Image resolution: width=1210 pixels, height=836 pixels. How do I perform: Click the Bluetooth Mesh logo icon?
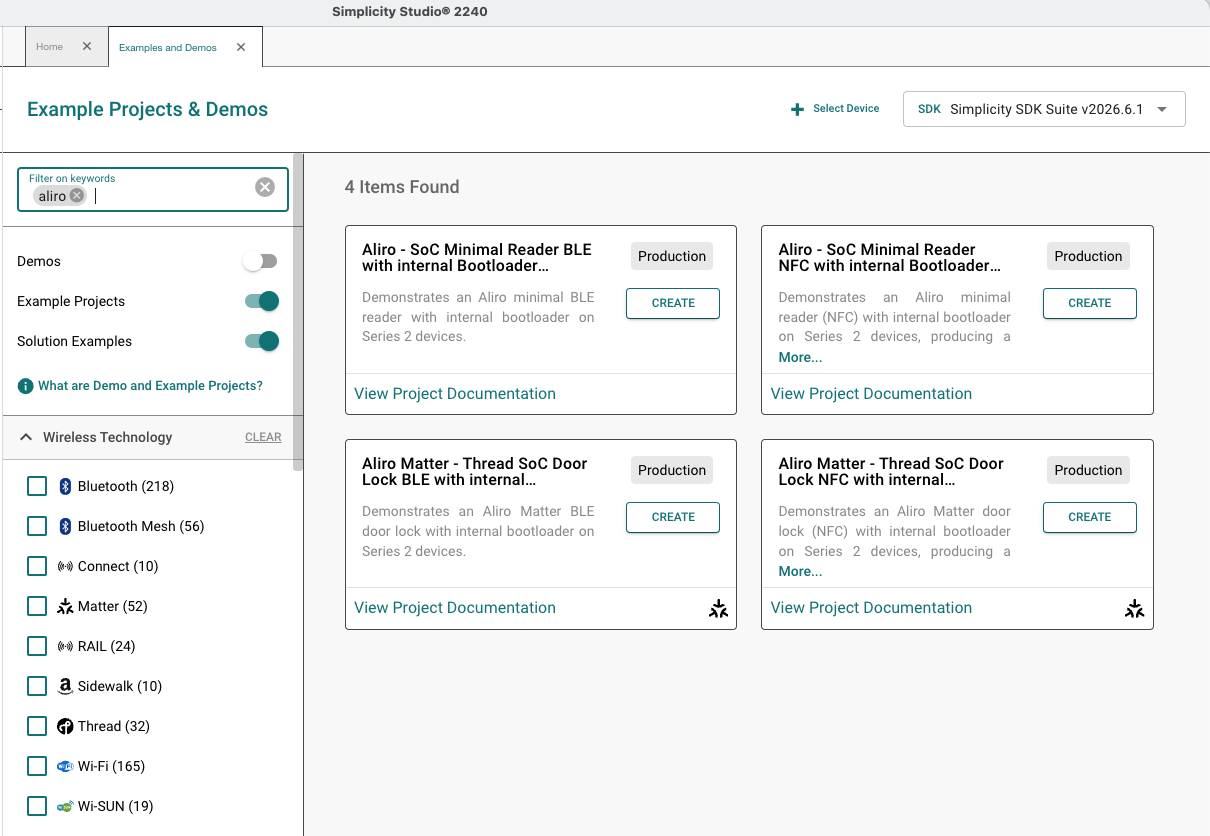coord(65,526)
